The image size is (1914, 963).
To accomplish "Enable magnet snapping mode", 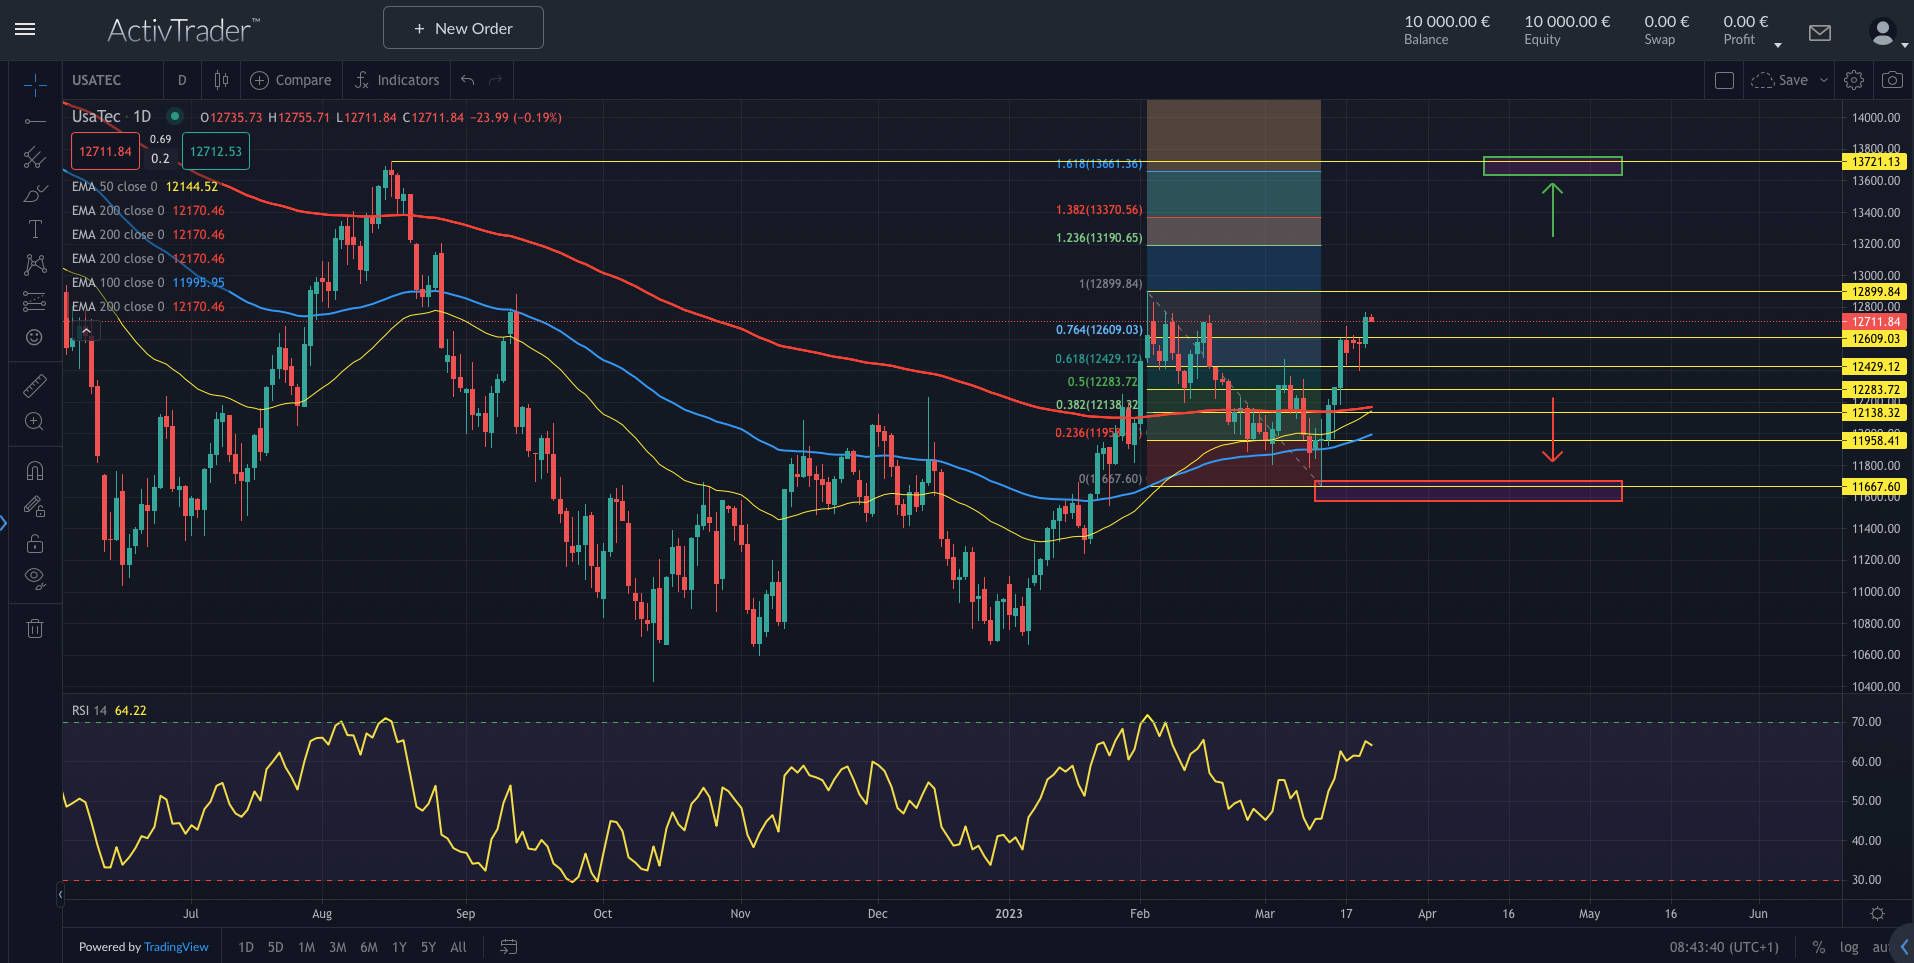I will (x=35, y=469).
